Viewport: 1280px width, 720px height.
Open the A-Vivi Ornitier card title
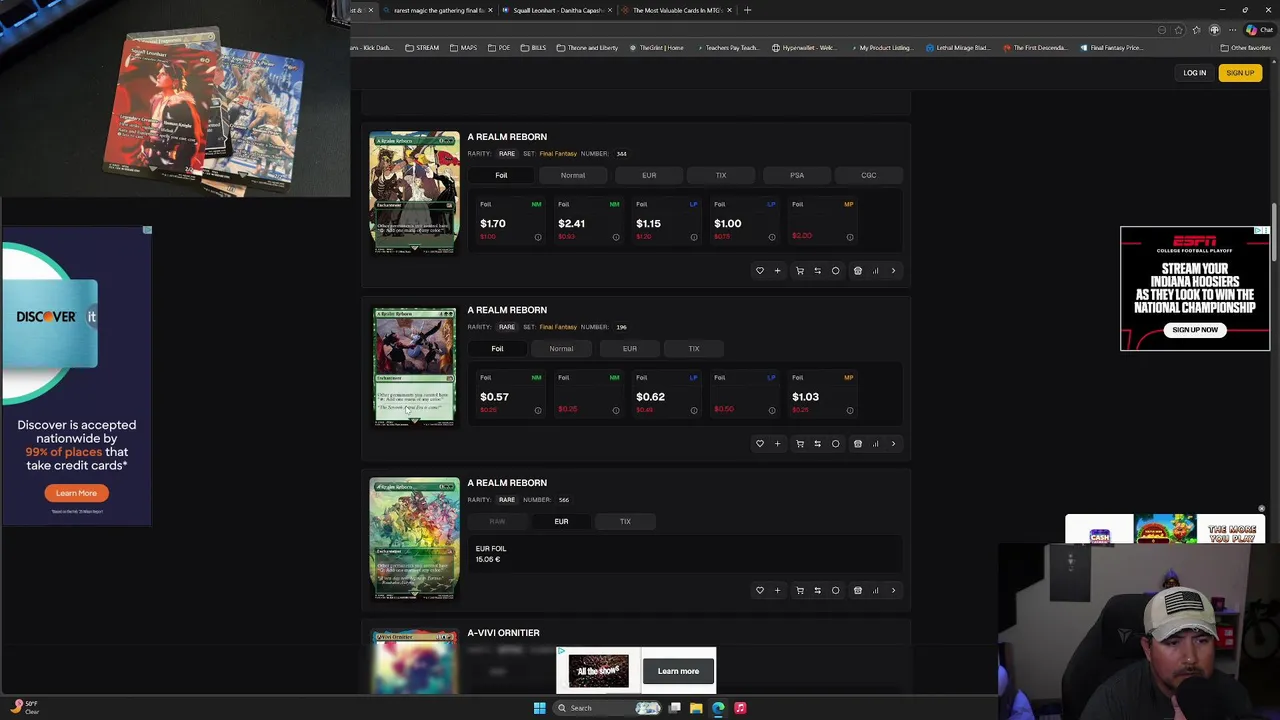[503, 633]
